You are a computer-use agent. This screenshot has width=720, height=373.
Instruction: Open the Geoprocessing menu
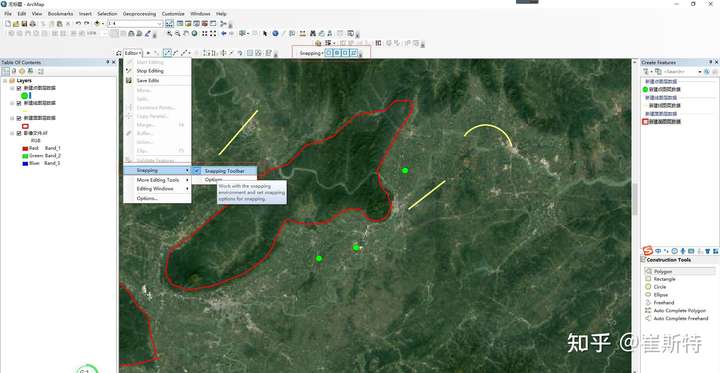coord(139,14)
